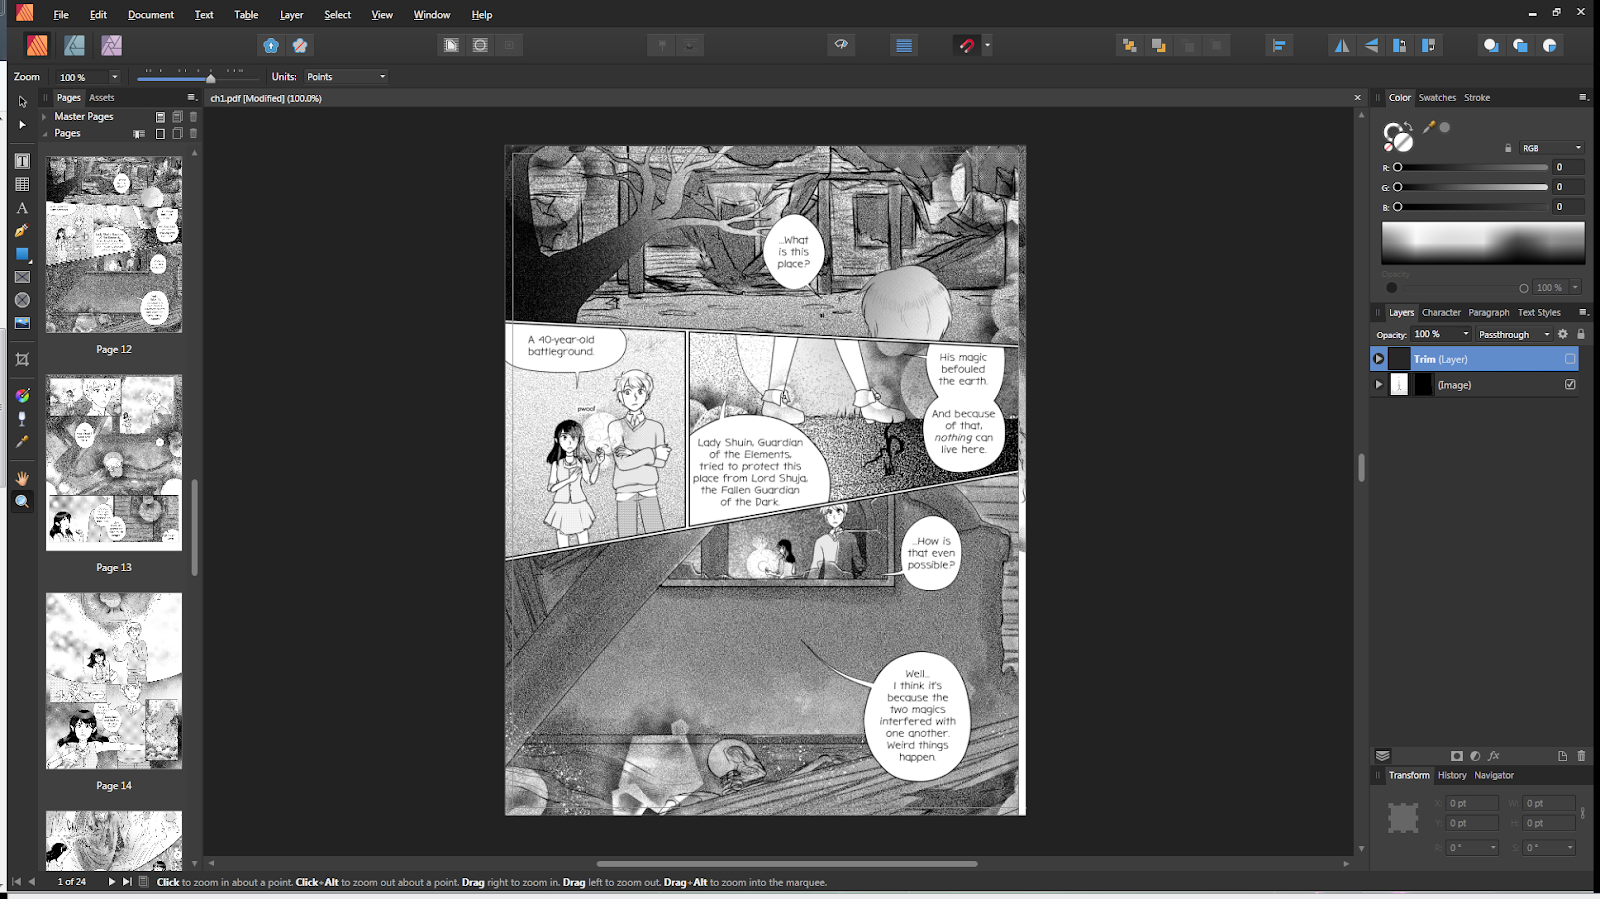
Task: Switch to the Designer persona
Action: click(x=74, y=45)
